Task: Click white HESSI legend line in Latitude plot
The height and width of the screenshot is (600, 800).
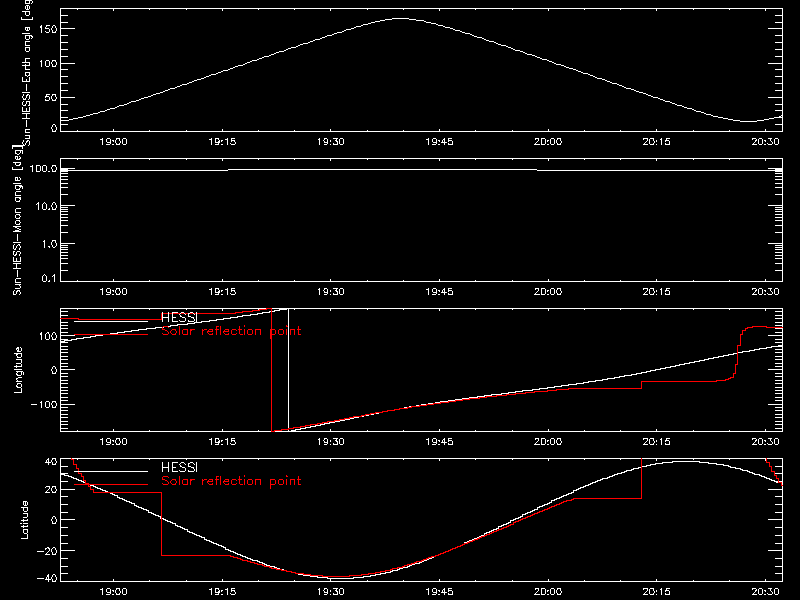Action: (111, 471)
